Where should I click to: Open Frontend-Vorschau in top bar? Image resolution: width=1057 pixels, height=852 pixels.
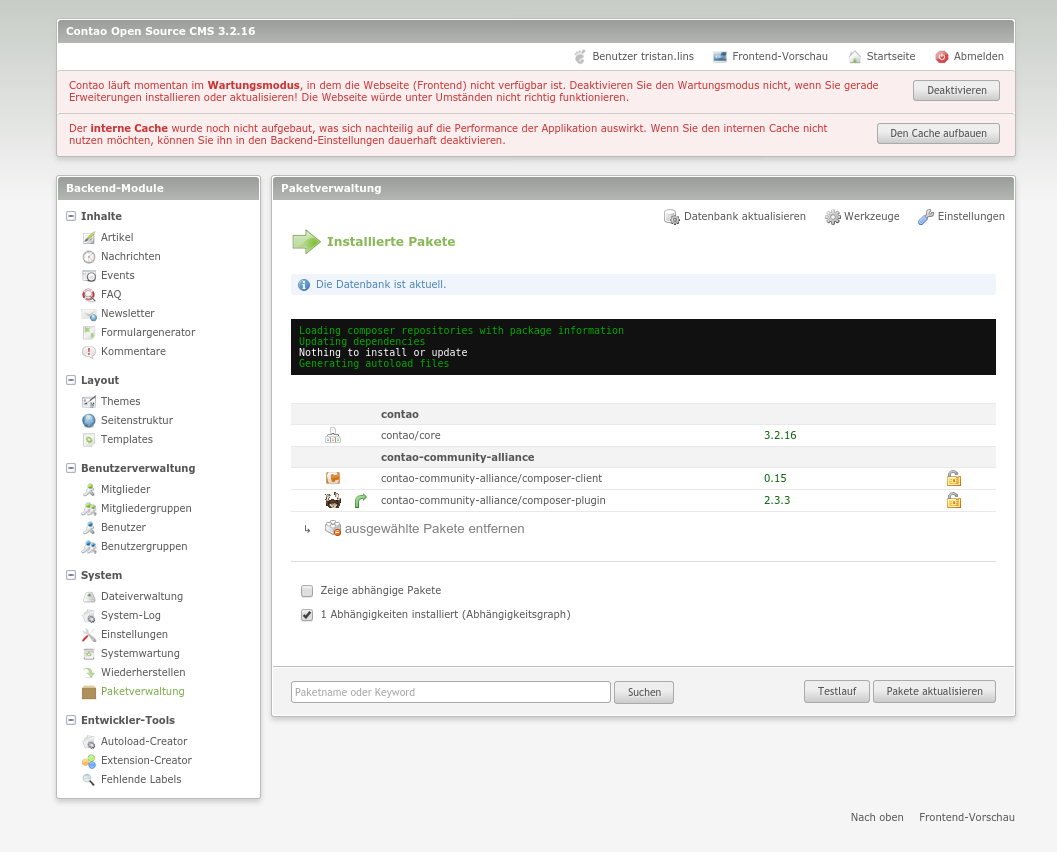tap(771, 57)
